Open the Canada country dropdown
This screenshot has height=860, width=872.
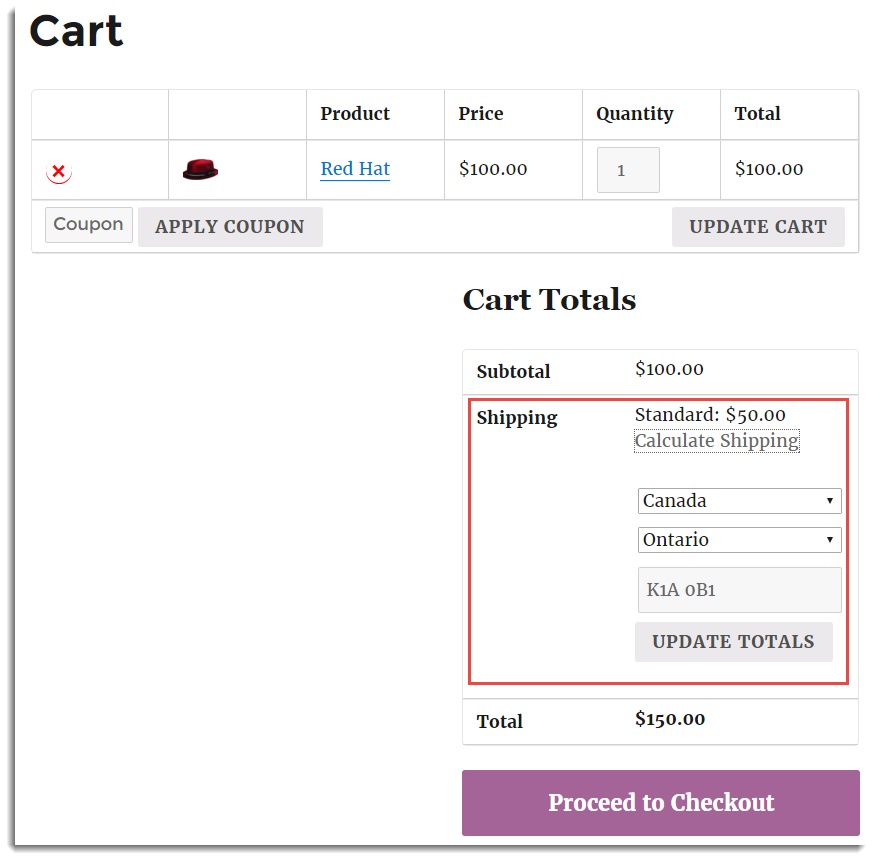(x=739, y=500)
